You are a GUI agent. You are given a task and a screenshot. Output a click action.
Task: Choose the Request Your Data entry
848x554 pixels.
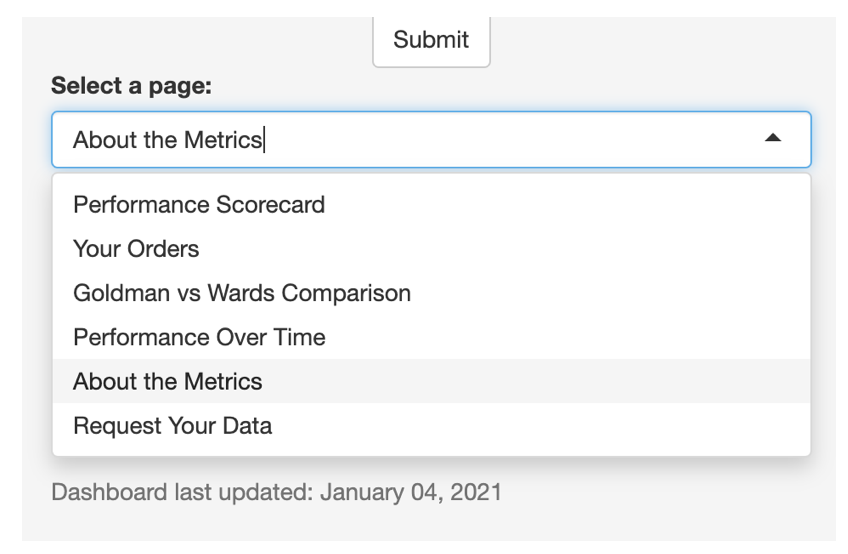click(x=431, y=426)
